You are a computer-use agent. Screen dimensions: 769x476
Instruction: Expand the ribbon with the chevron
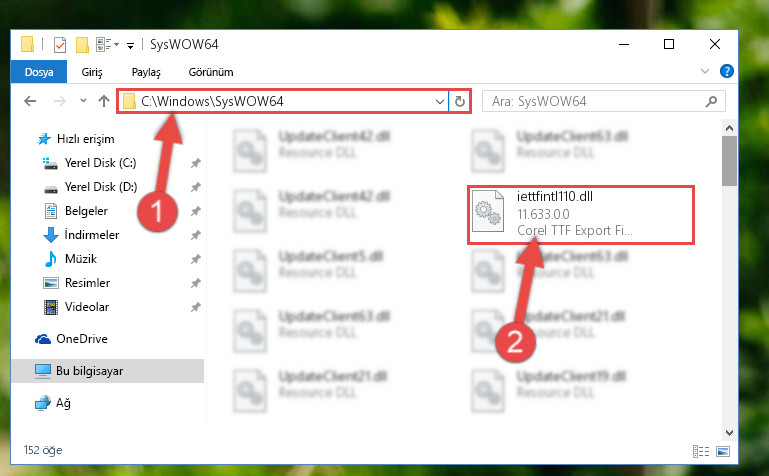(705, 72)
